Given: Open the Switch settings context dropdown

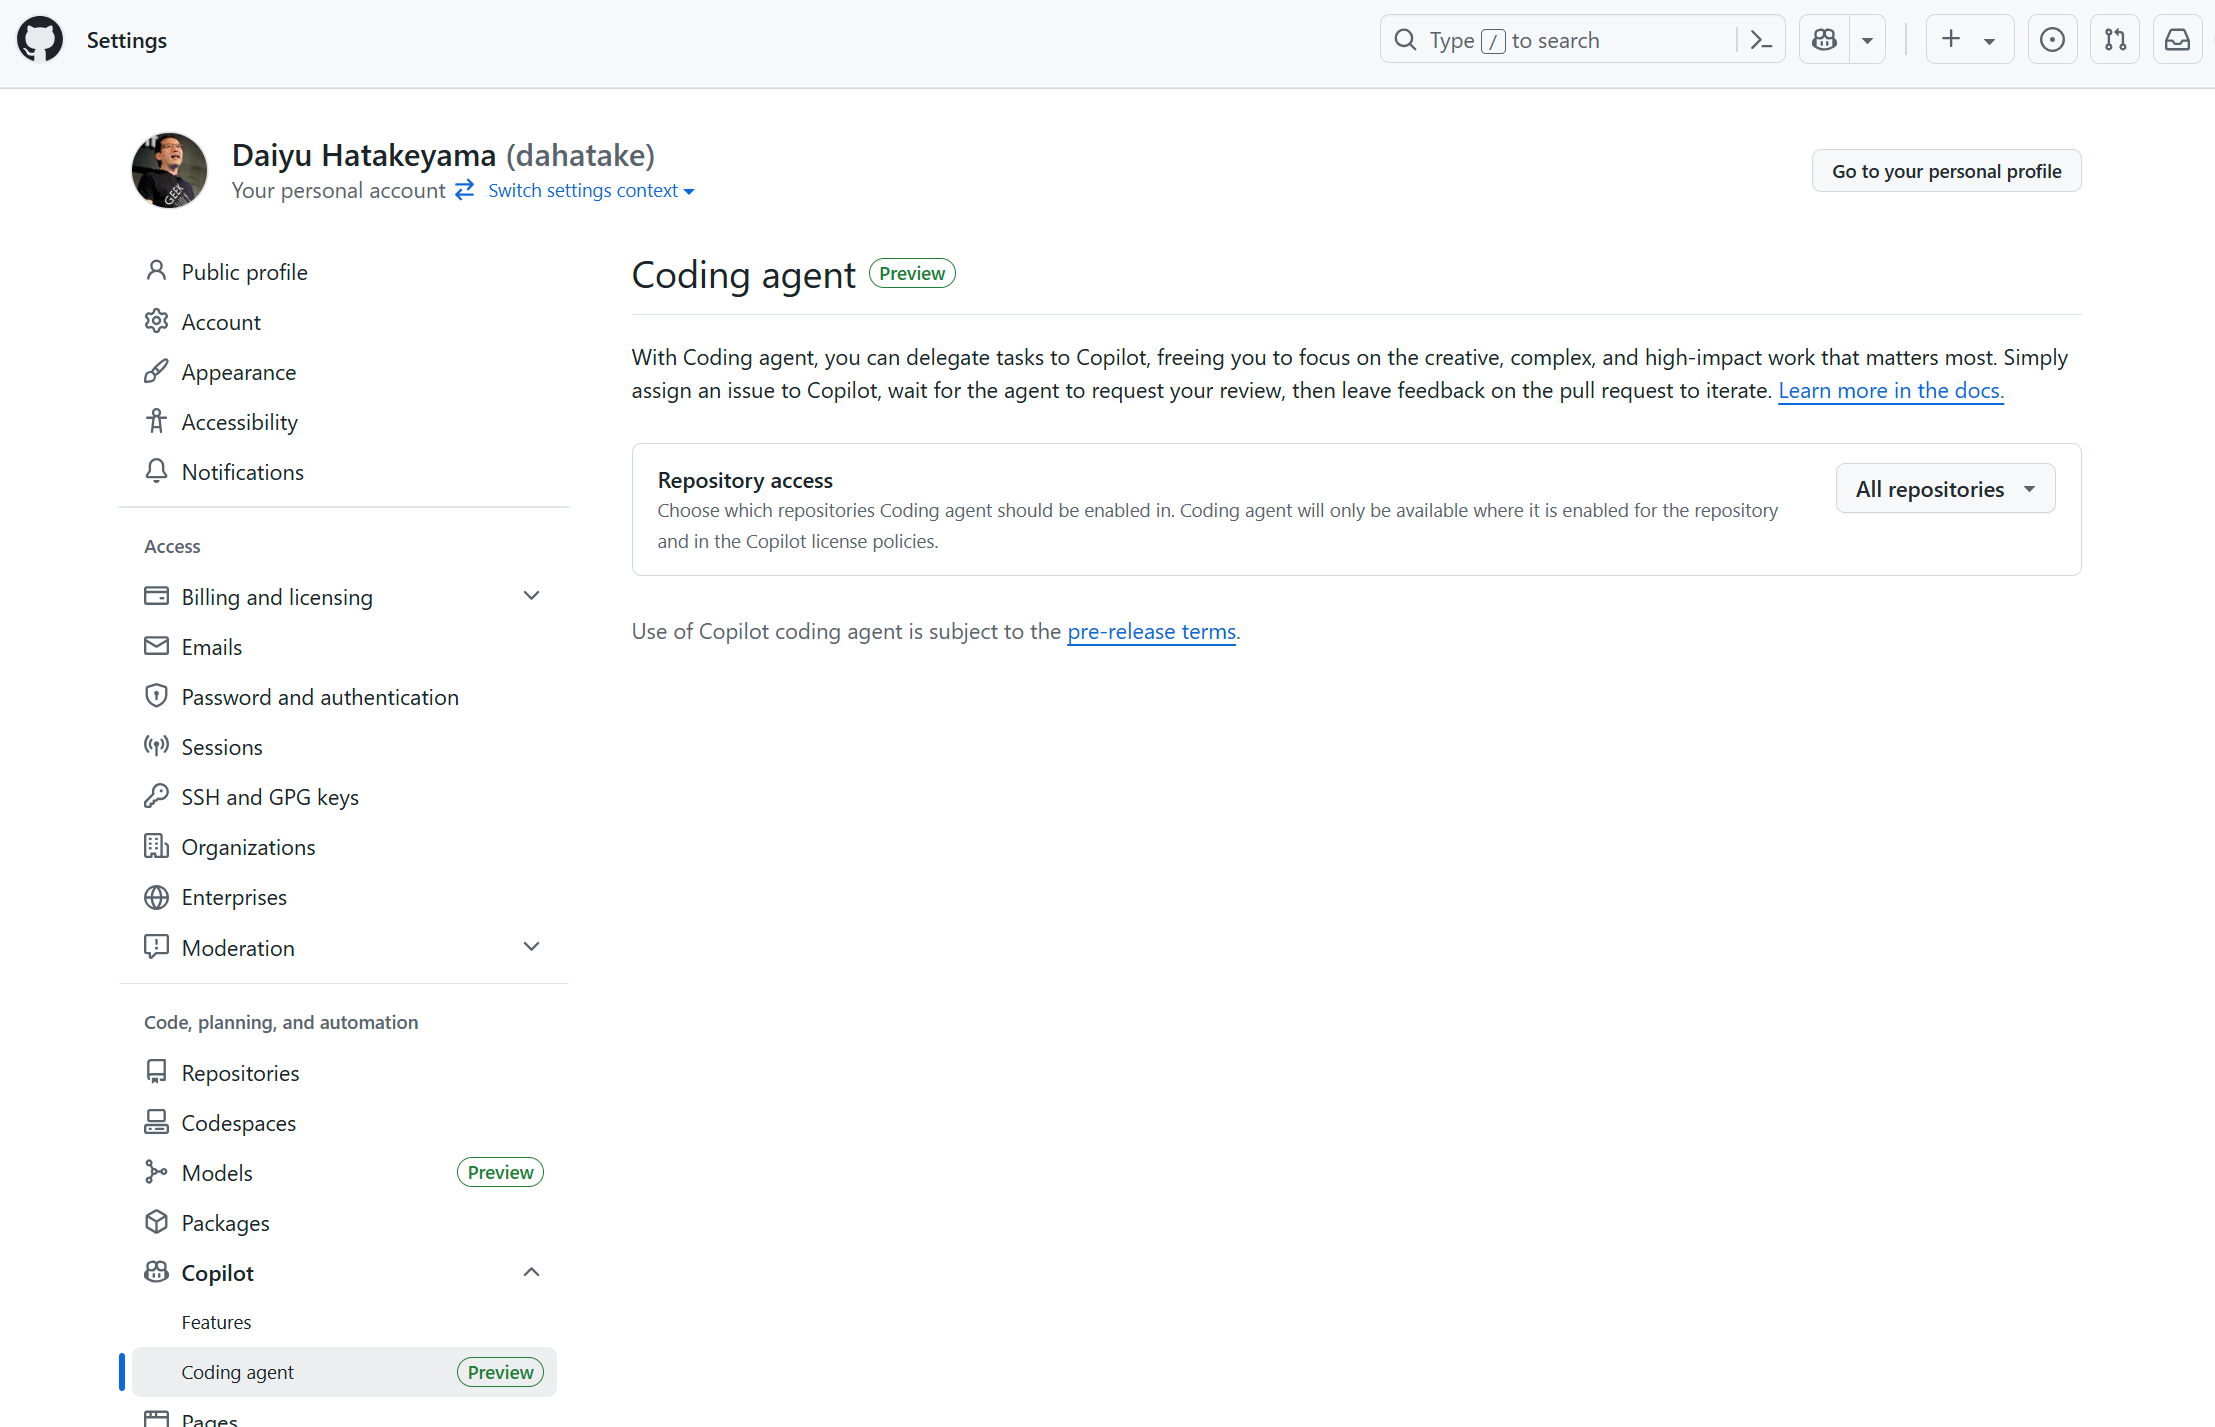Looking at the screenshot, I should 589,190.
